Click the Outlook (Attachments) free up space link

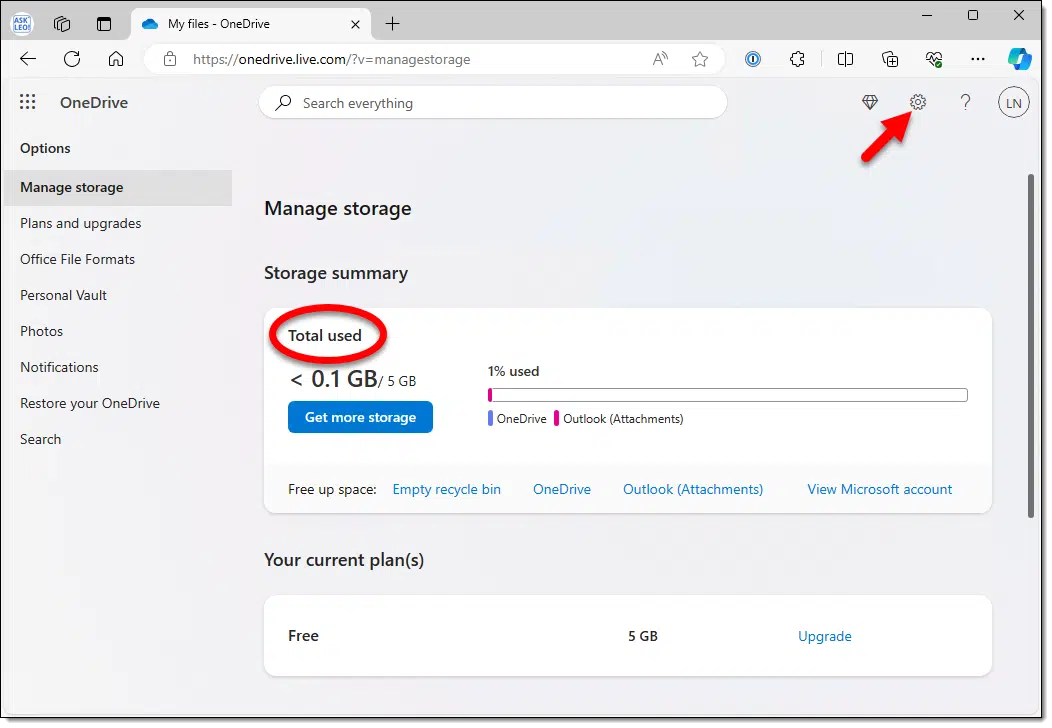(x=693, y=490)
